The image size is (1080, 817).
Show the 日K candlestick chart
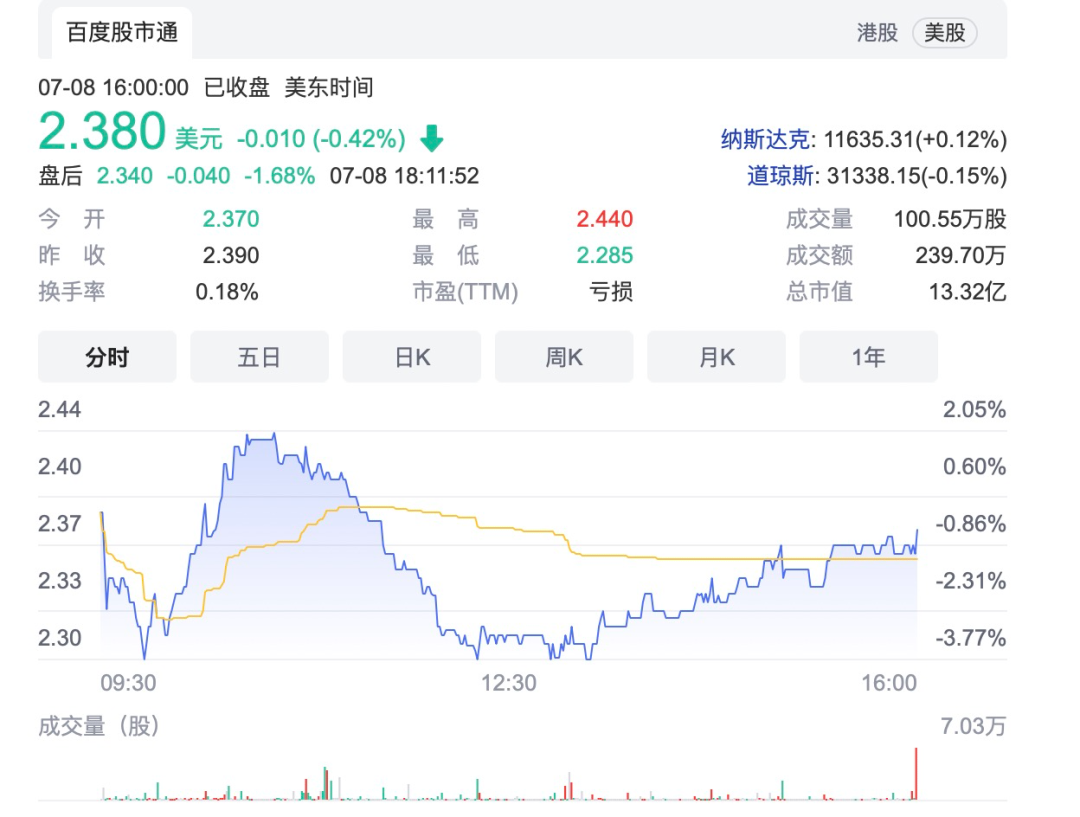[x=412, y=357]
